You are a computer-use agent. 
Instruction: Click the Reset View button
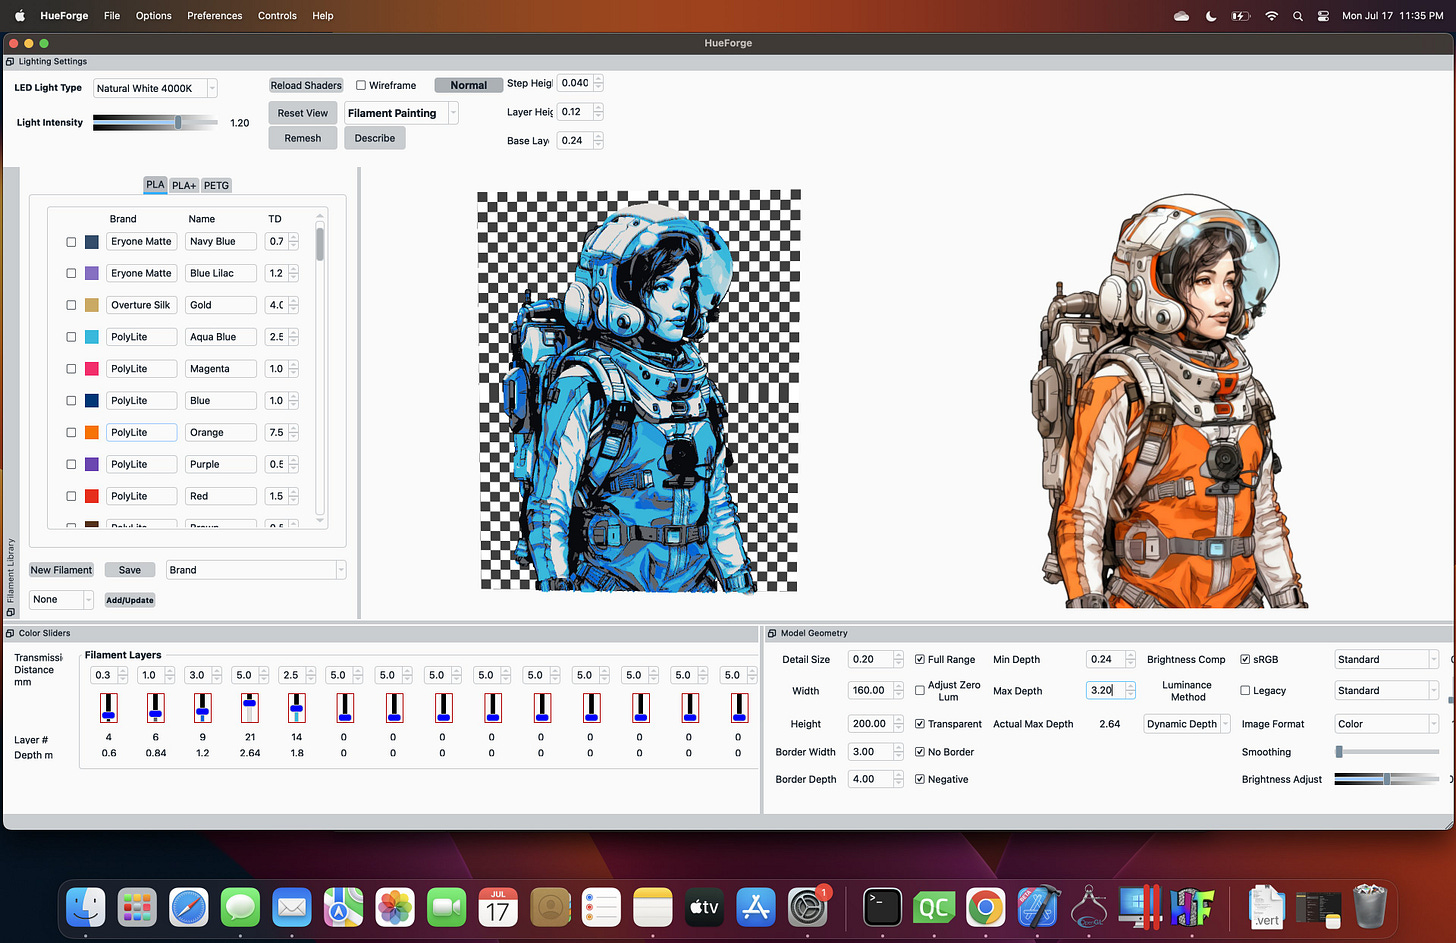tap(303, 113)
